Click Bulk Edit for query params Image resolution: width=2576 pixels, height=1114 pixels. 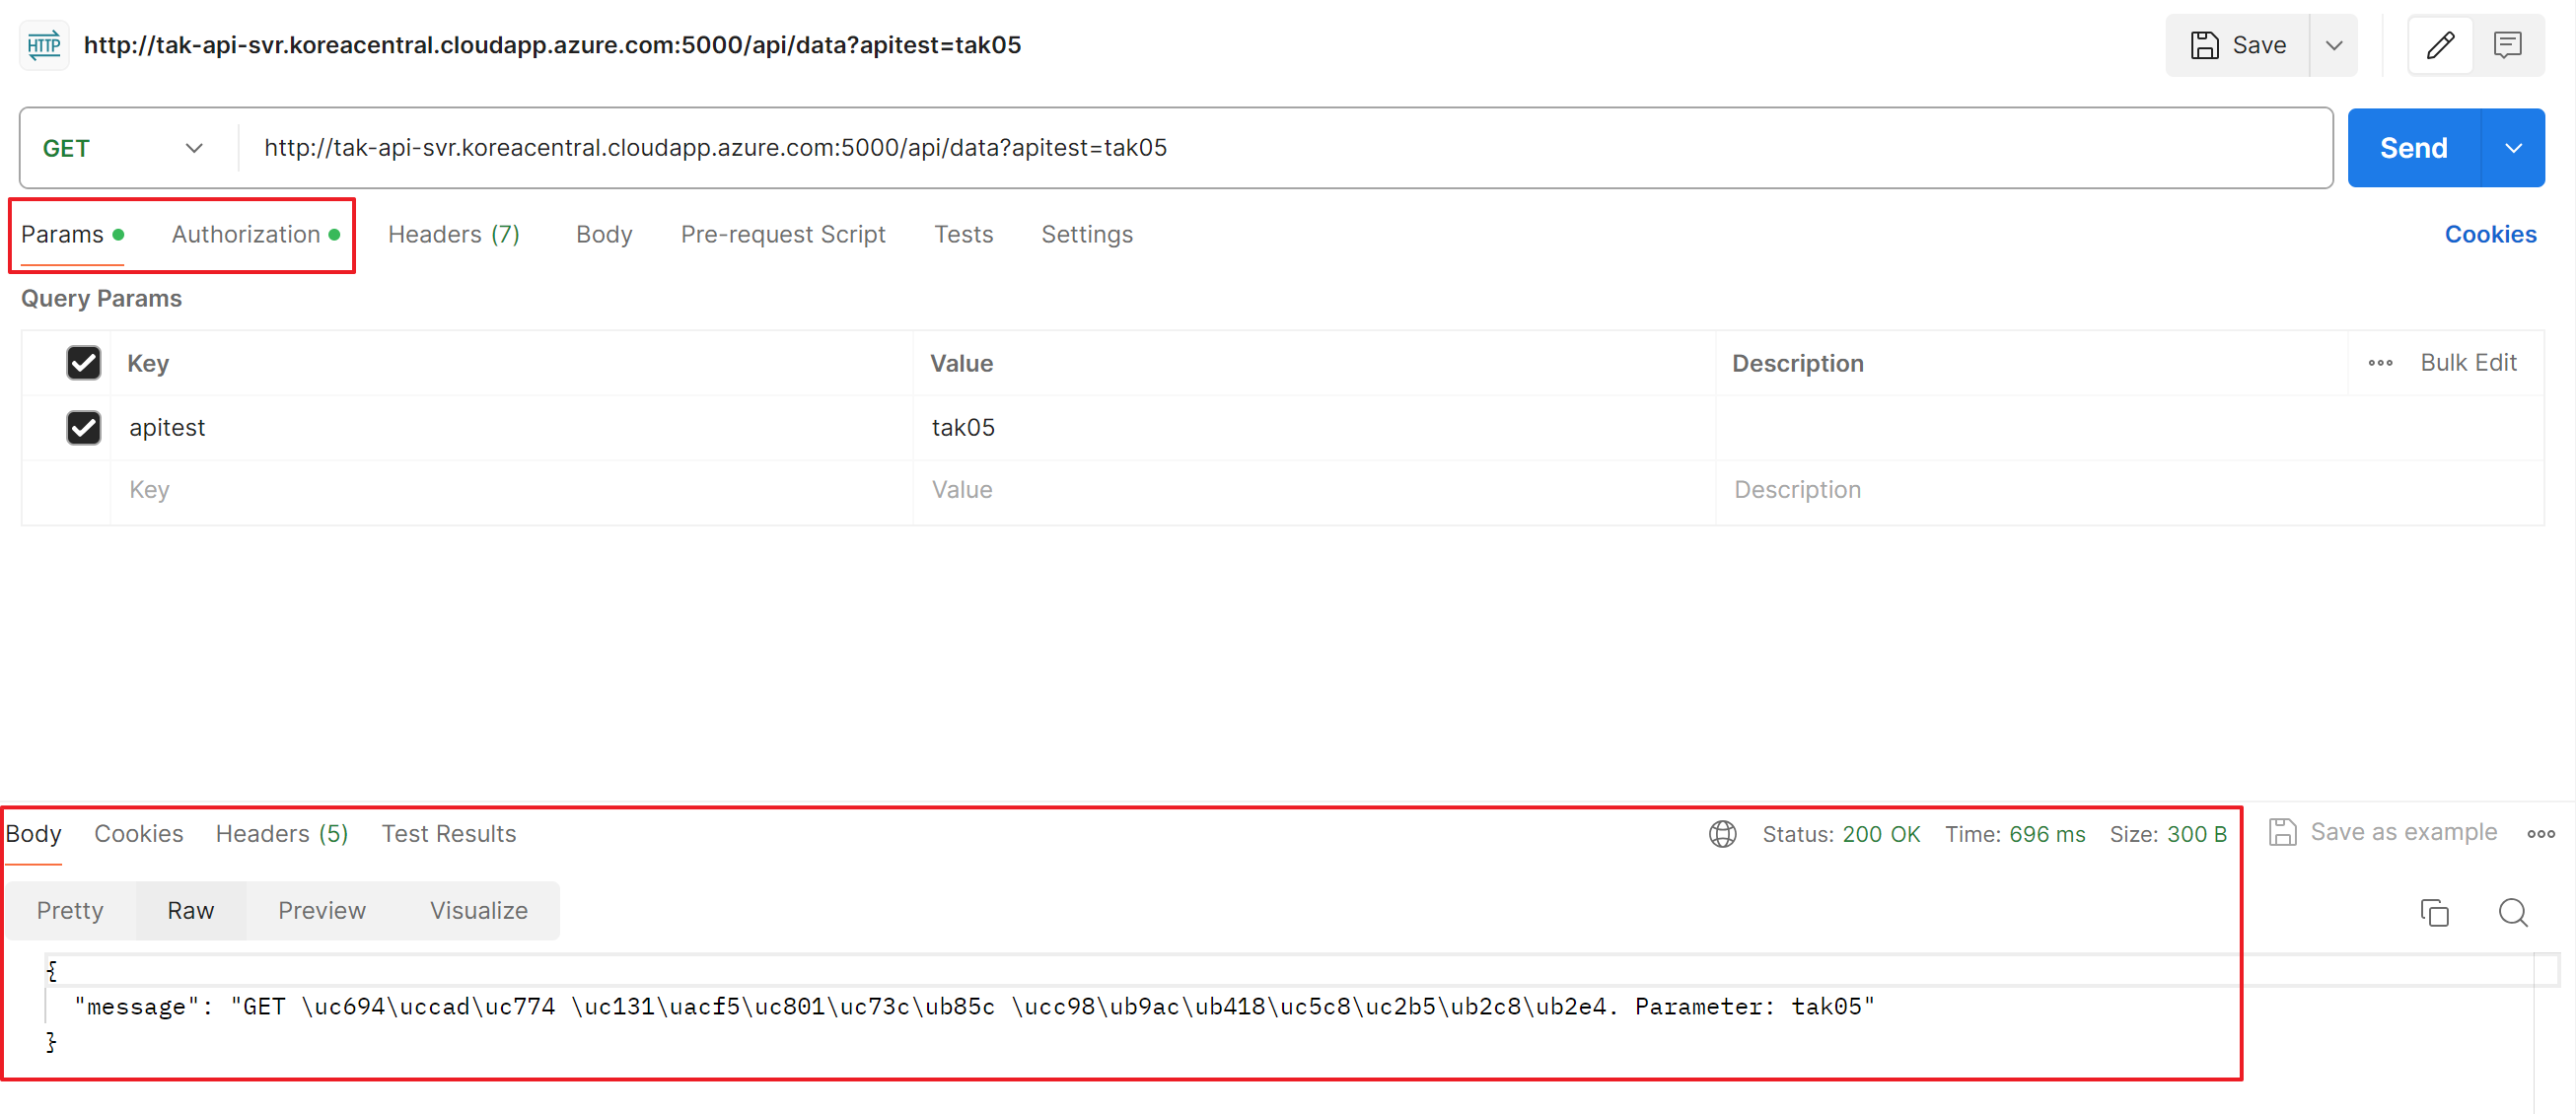2467,363
